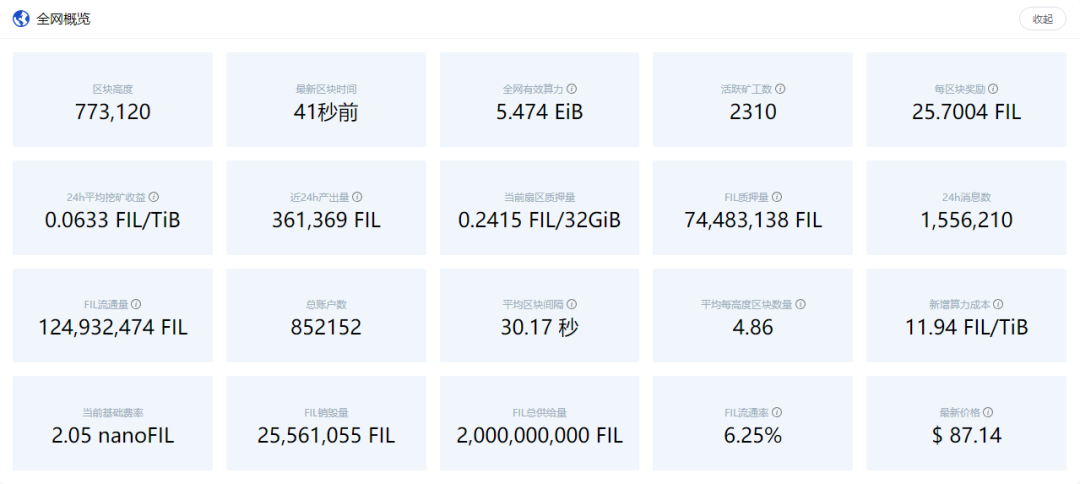Select the 区块高度 773,120 card

(x=113, y=100)
